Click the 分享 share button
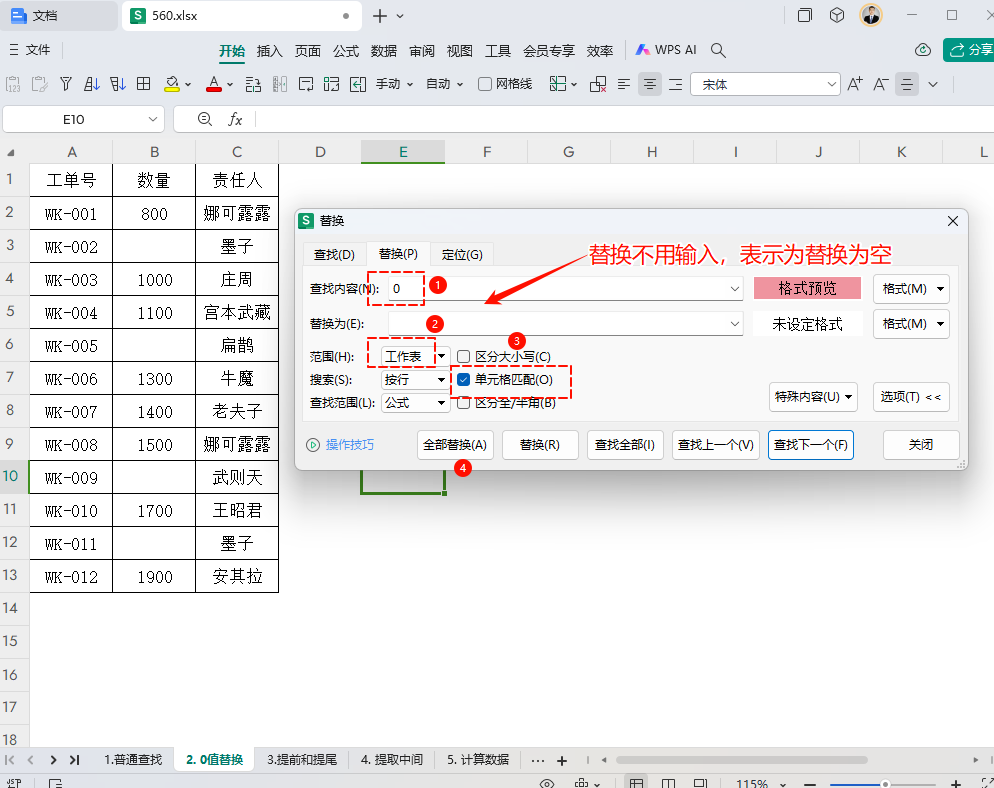 pyautogui.click(x=969, y=50)
